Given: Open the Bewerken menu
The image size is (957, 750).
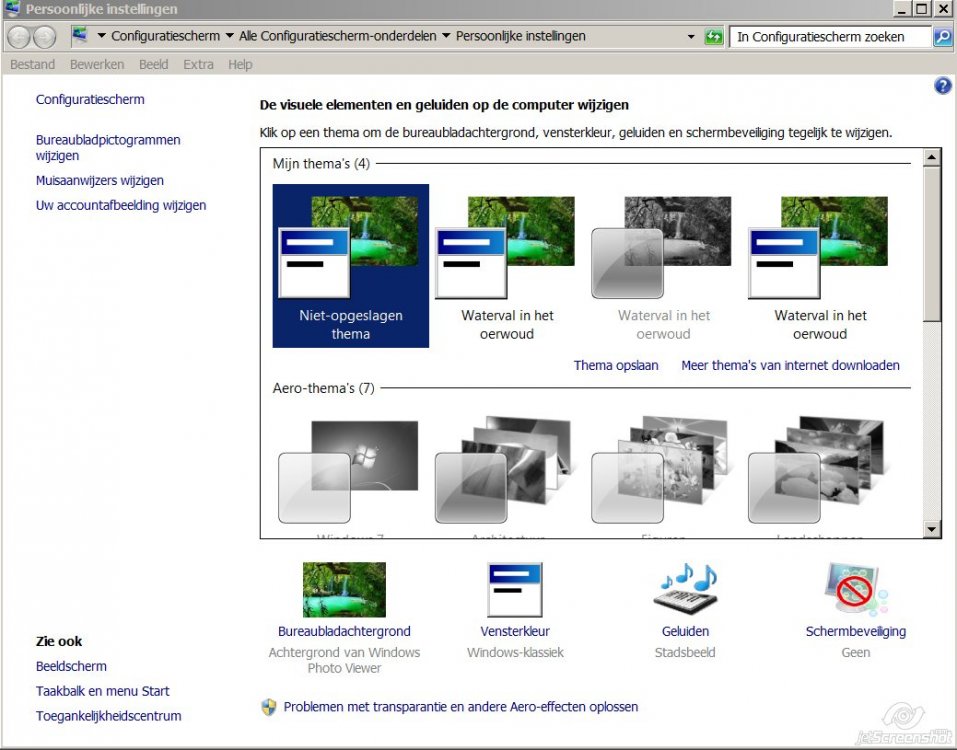Looking at the screenshot, I should click(97, 65).
